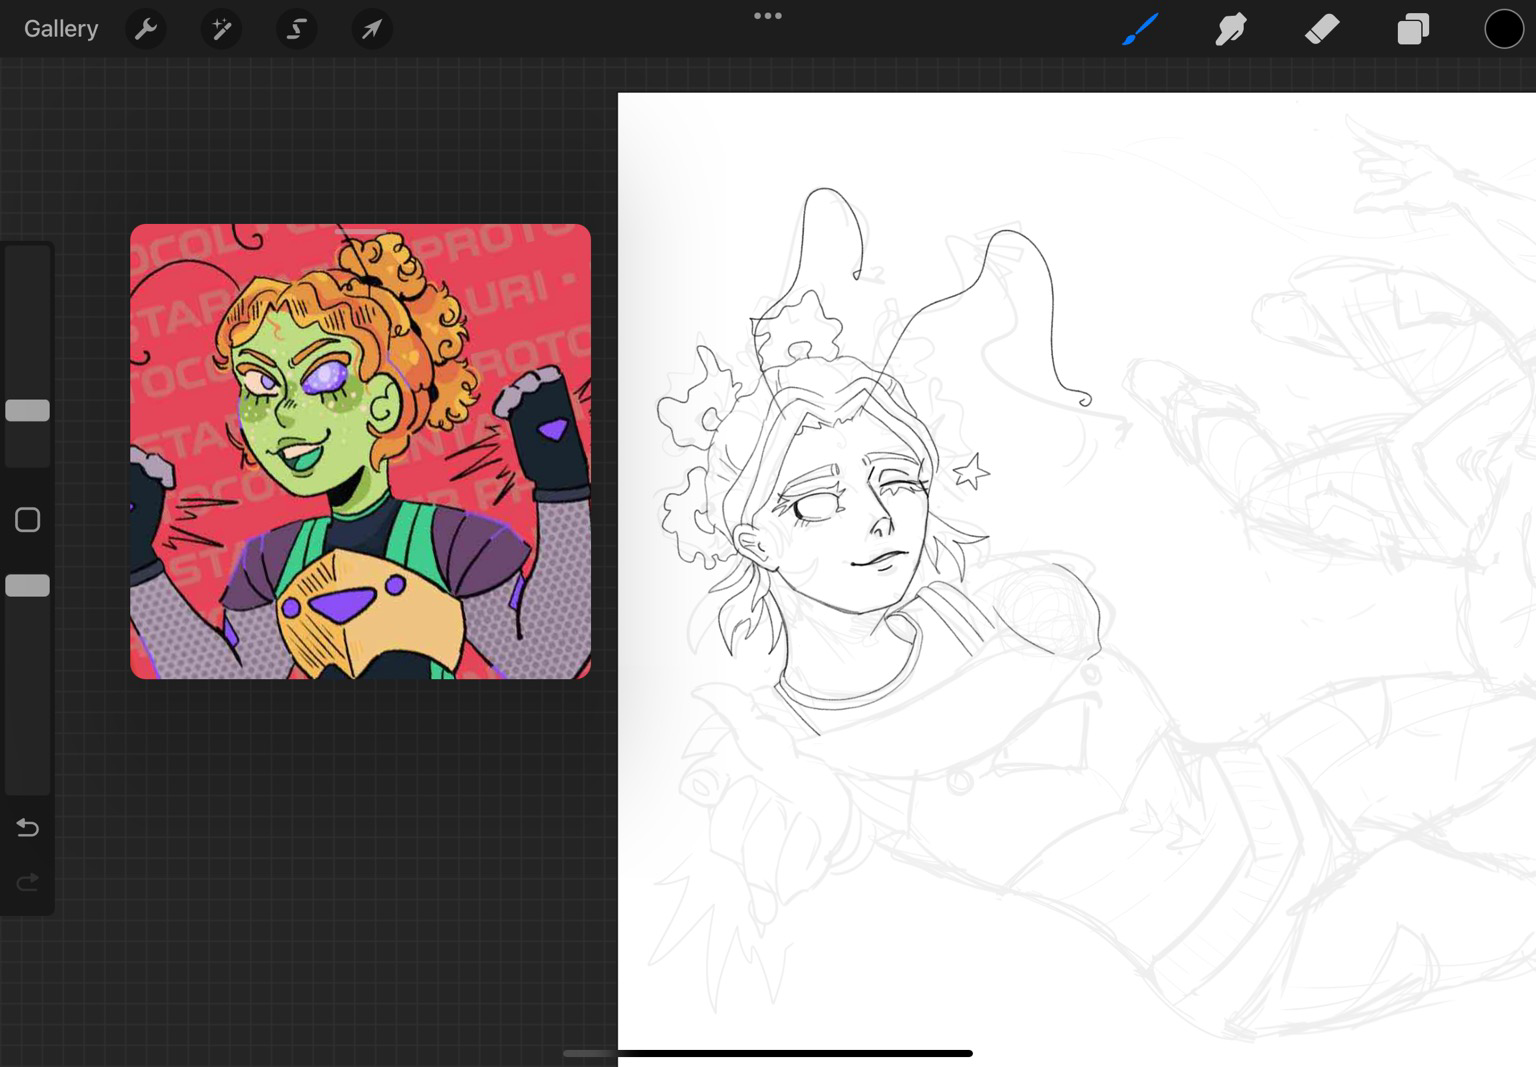The width and height of the screenshot is (1536, 1067).
Task: Open the Layers panel
Action: click(x=1413, y=29)
